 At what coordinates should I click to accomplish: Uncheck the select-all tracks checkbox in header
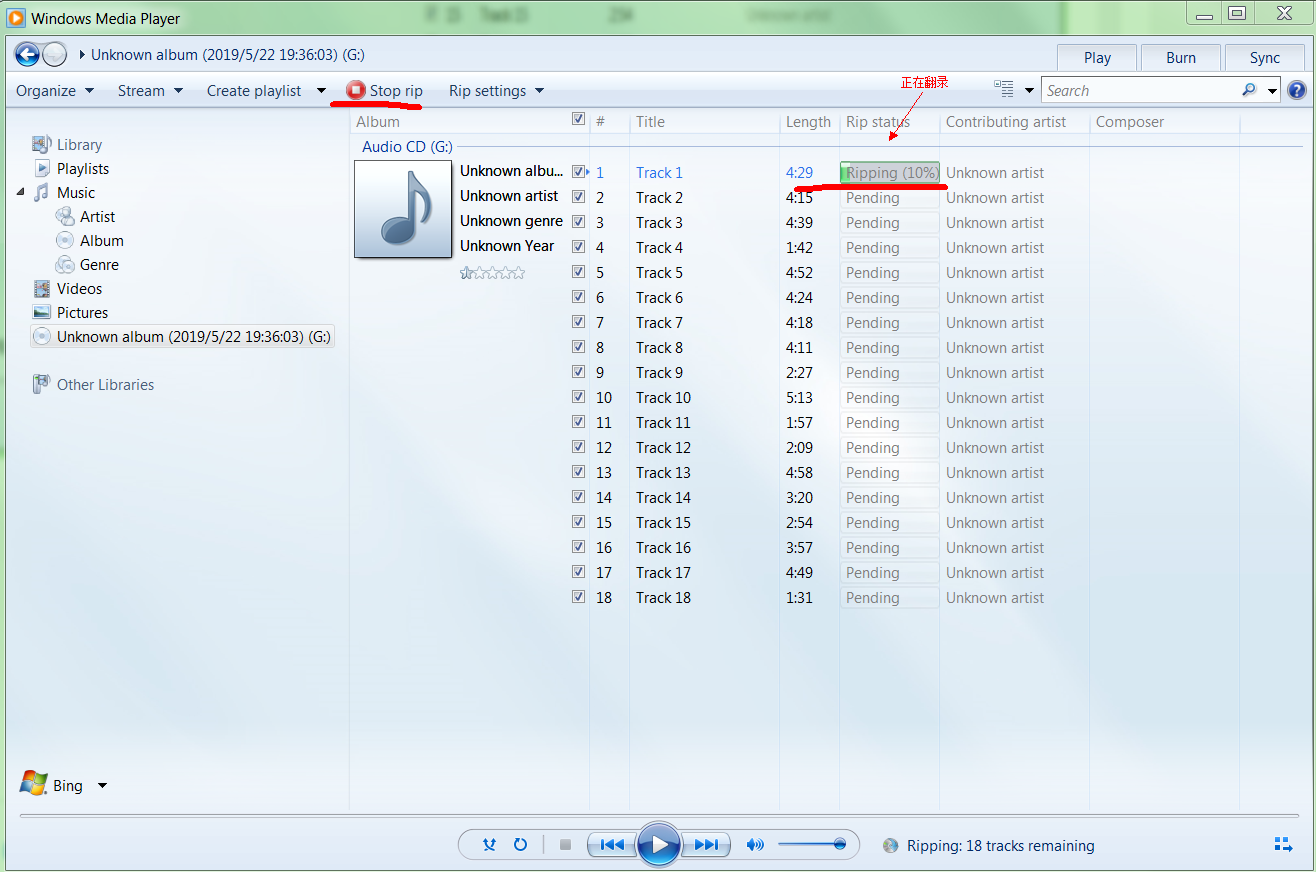point(578,119)
